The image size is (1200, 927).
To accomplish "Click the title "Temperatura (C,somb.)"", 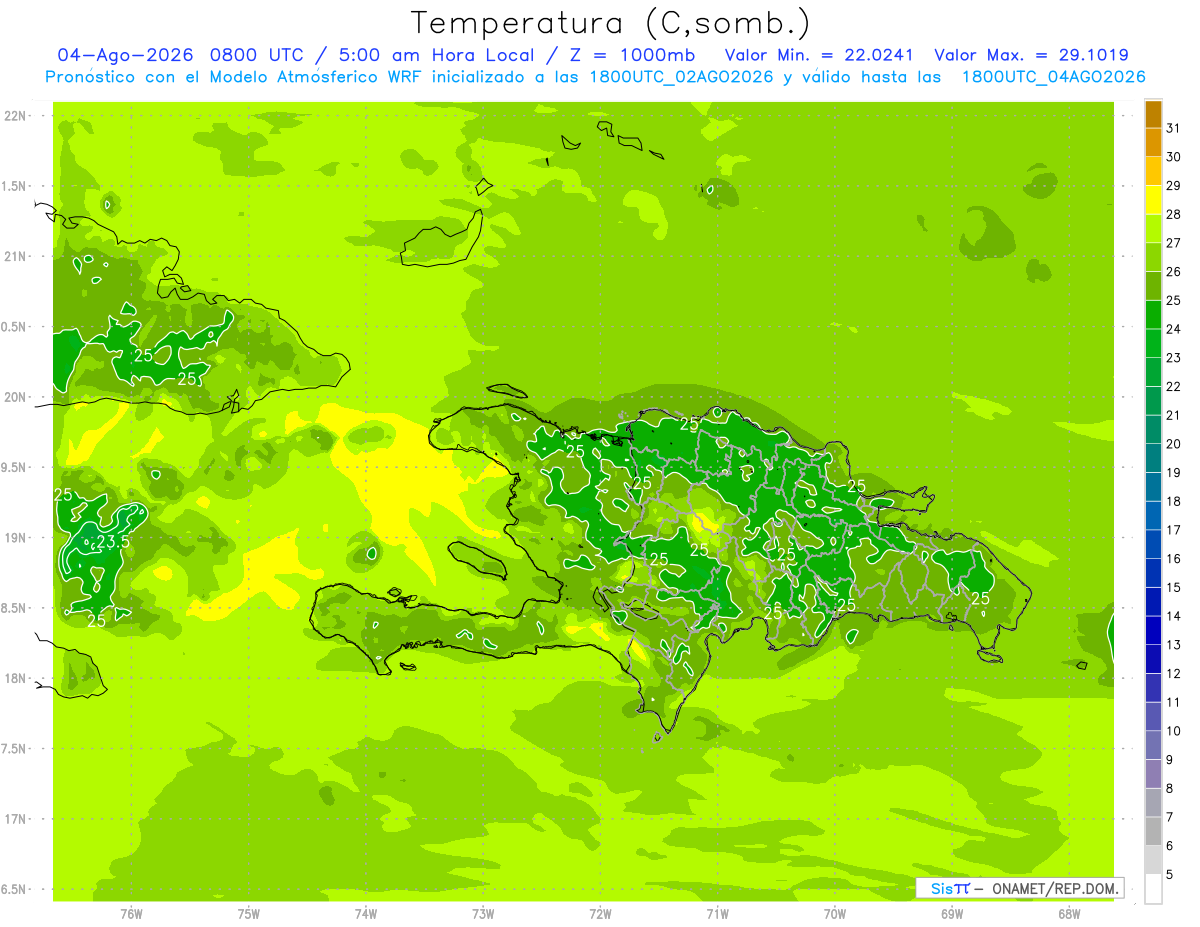I will [x=611, y=23].
